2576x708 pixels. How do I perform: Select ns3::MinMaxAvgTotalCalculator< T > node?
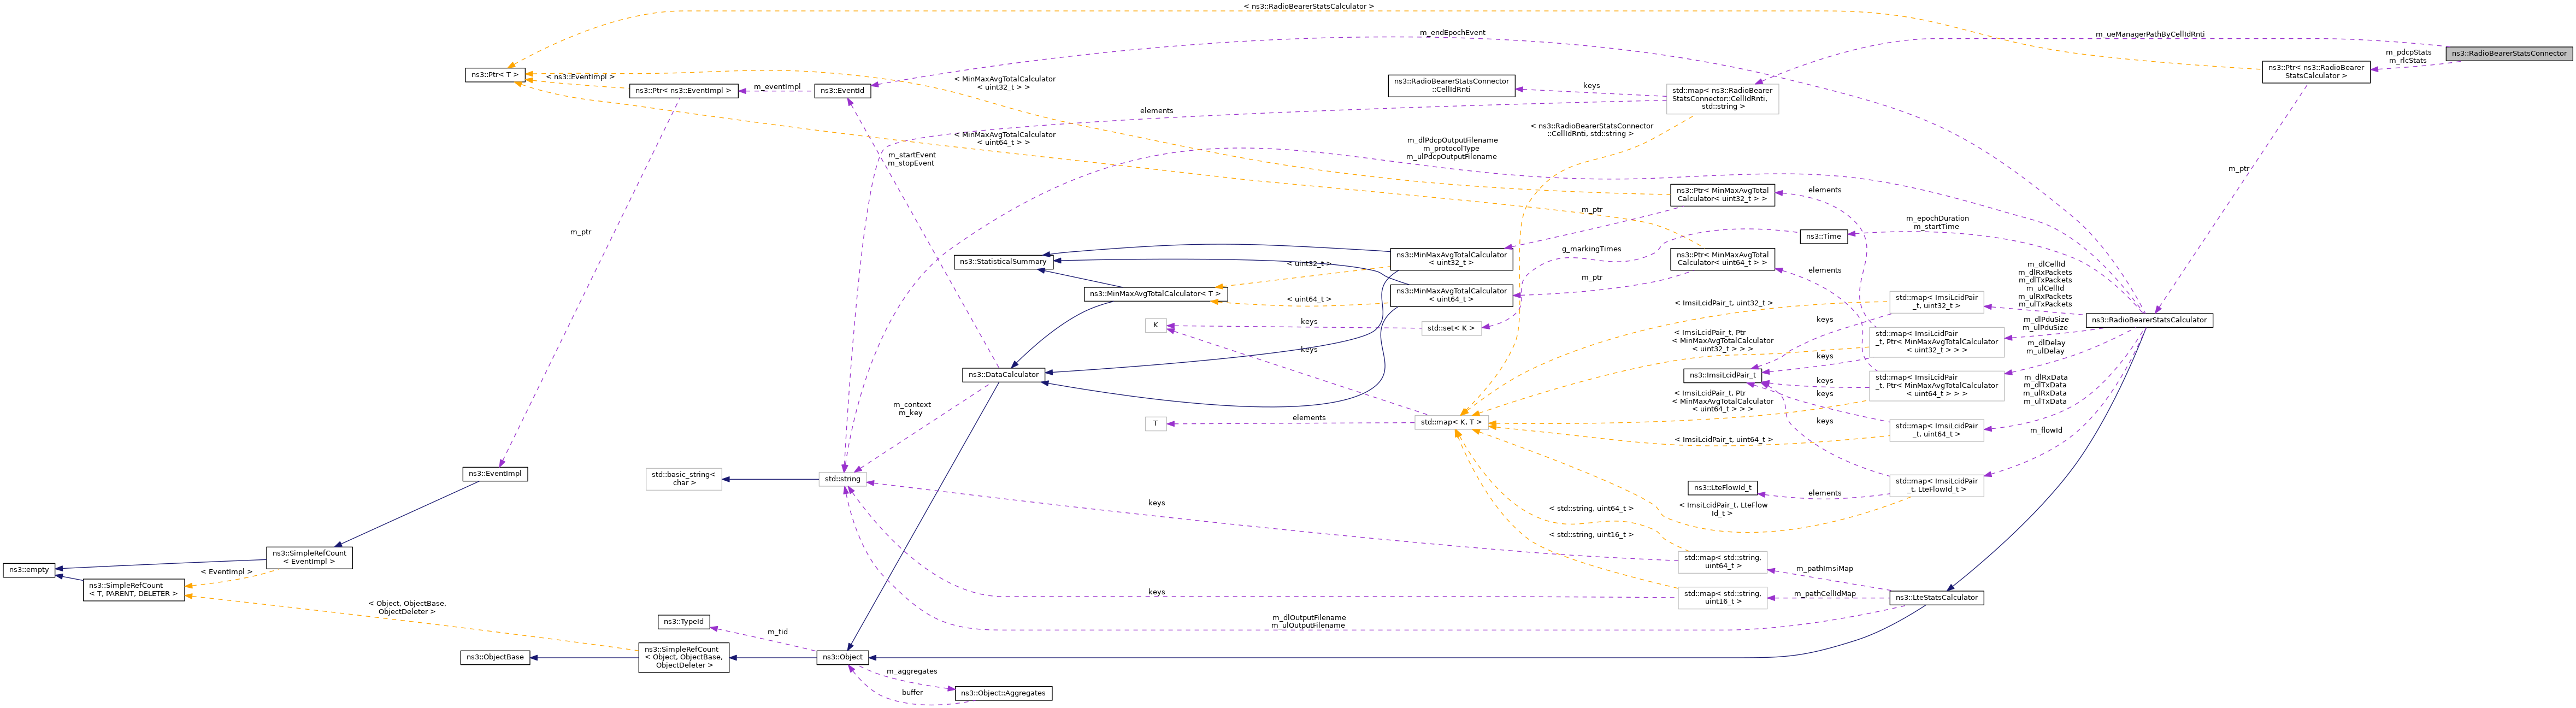pyautogui.click(x=1155, y=294)
